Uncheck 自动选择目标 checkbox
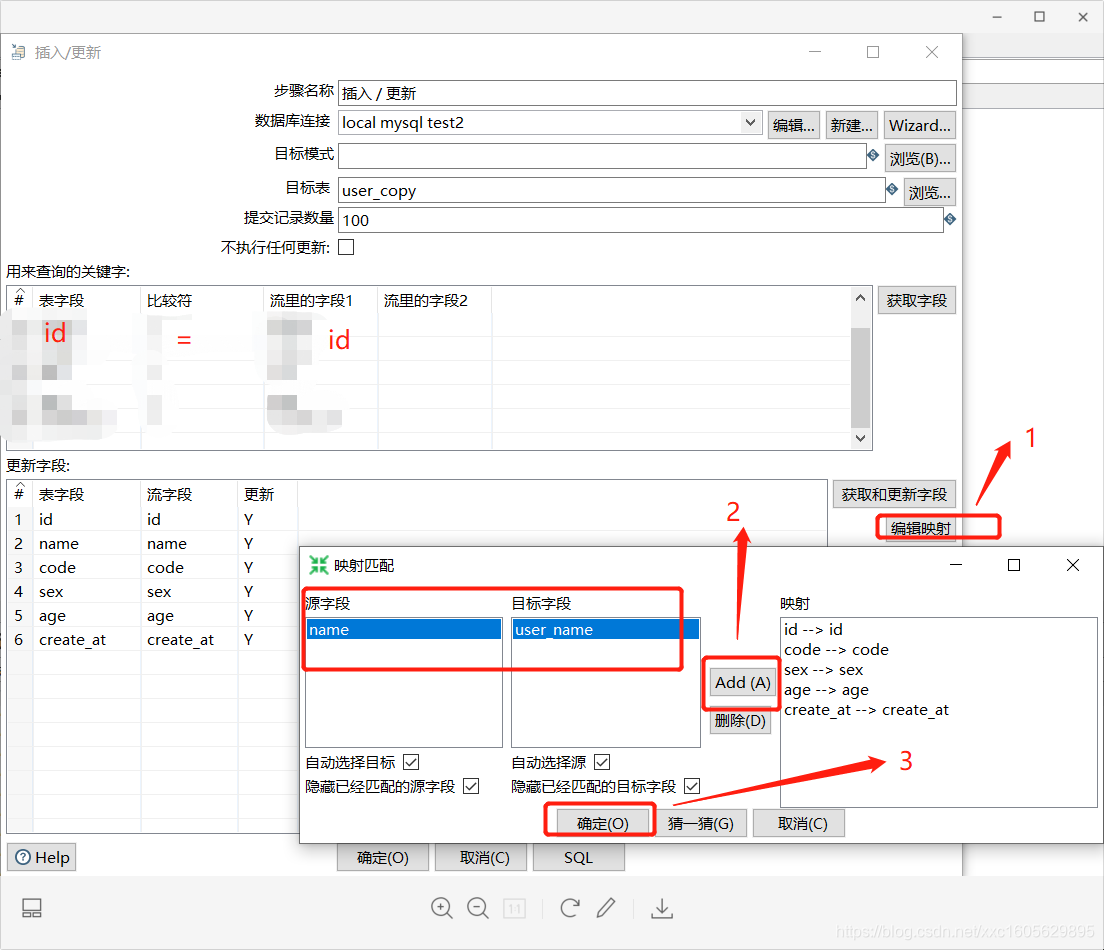The image size is (1104, 950). [411, 762]
